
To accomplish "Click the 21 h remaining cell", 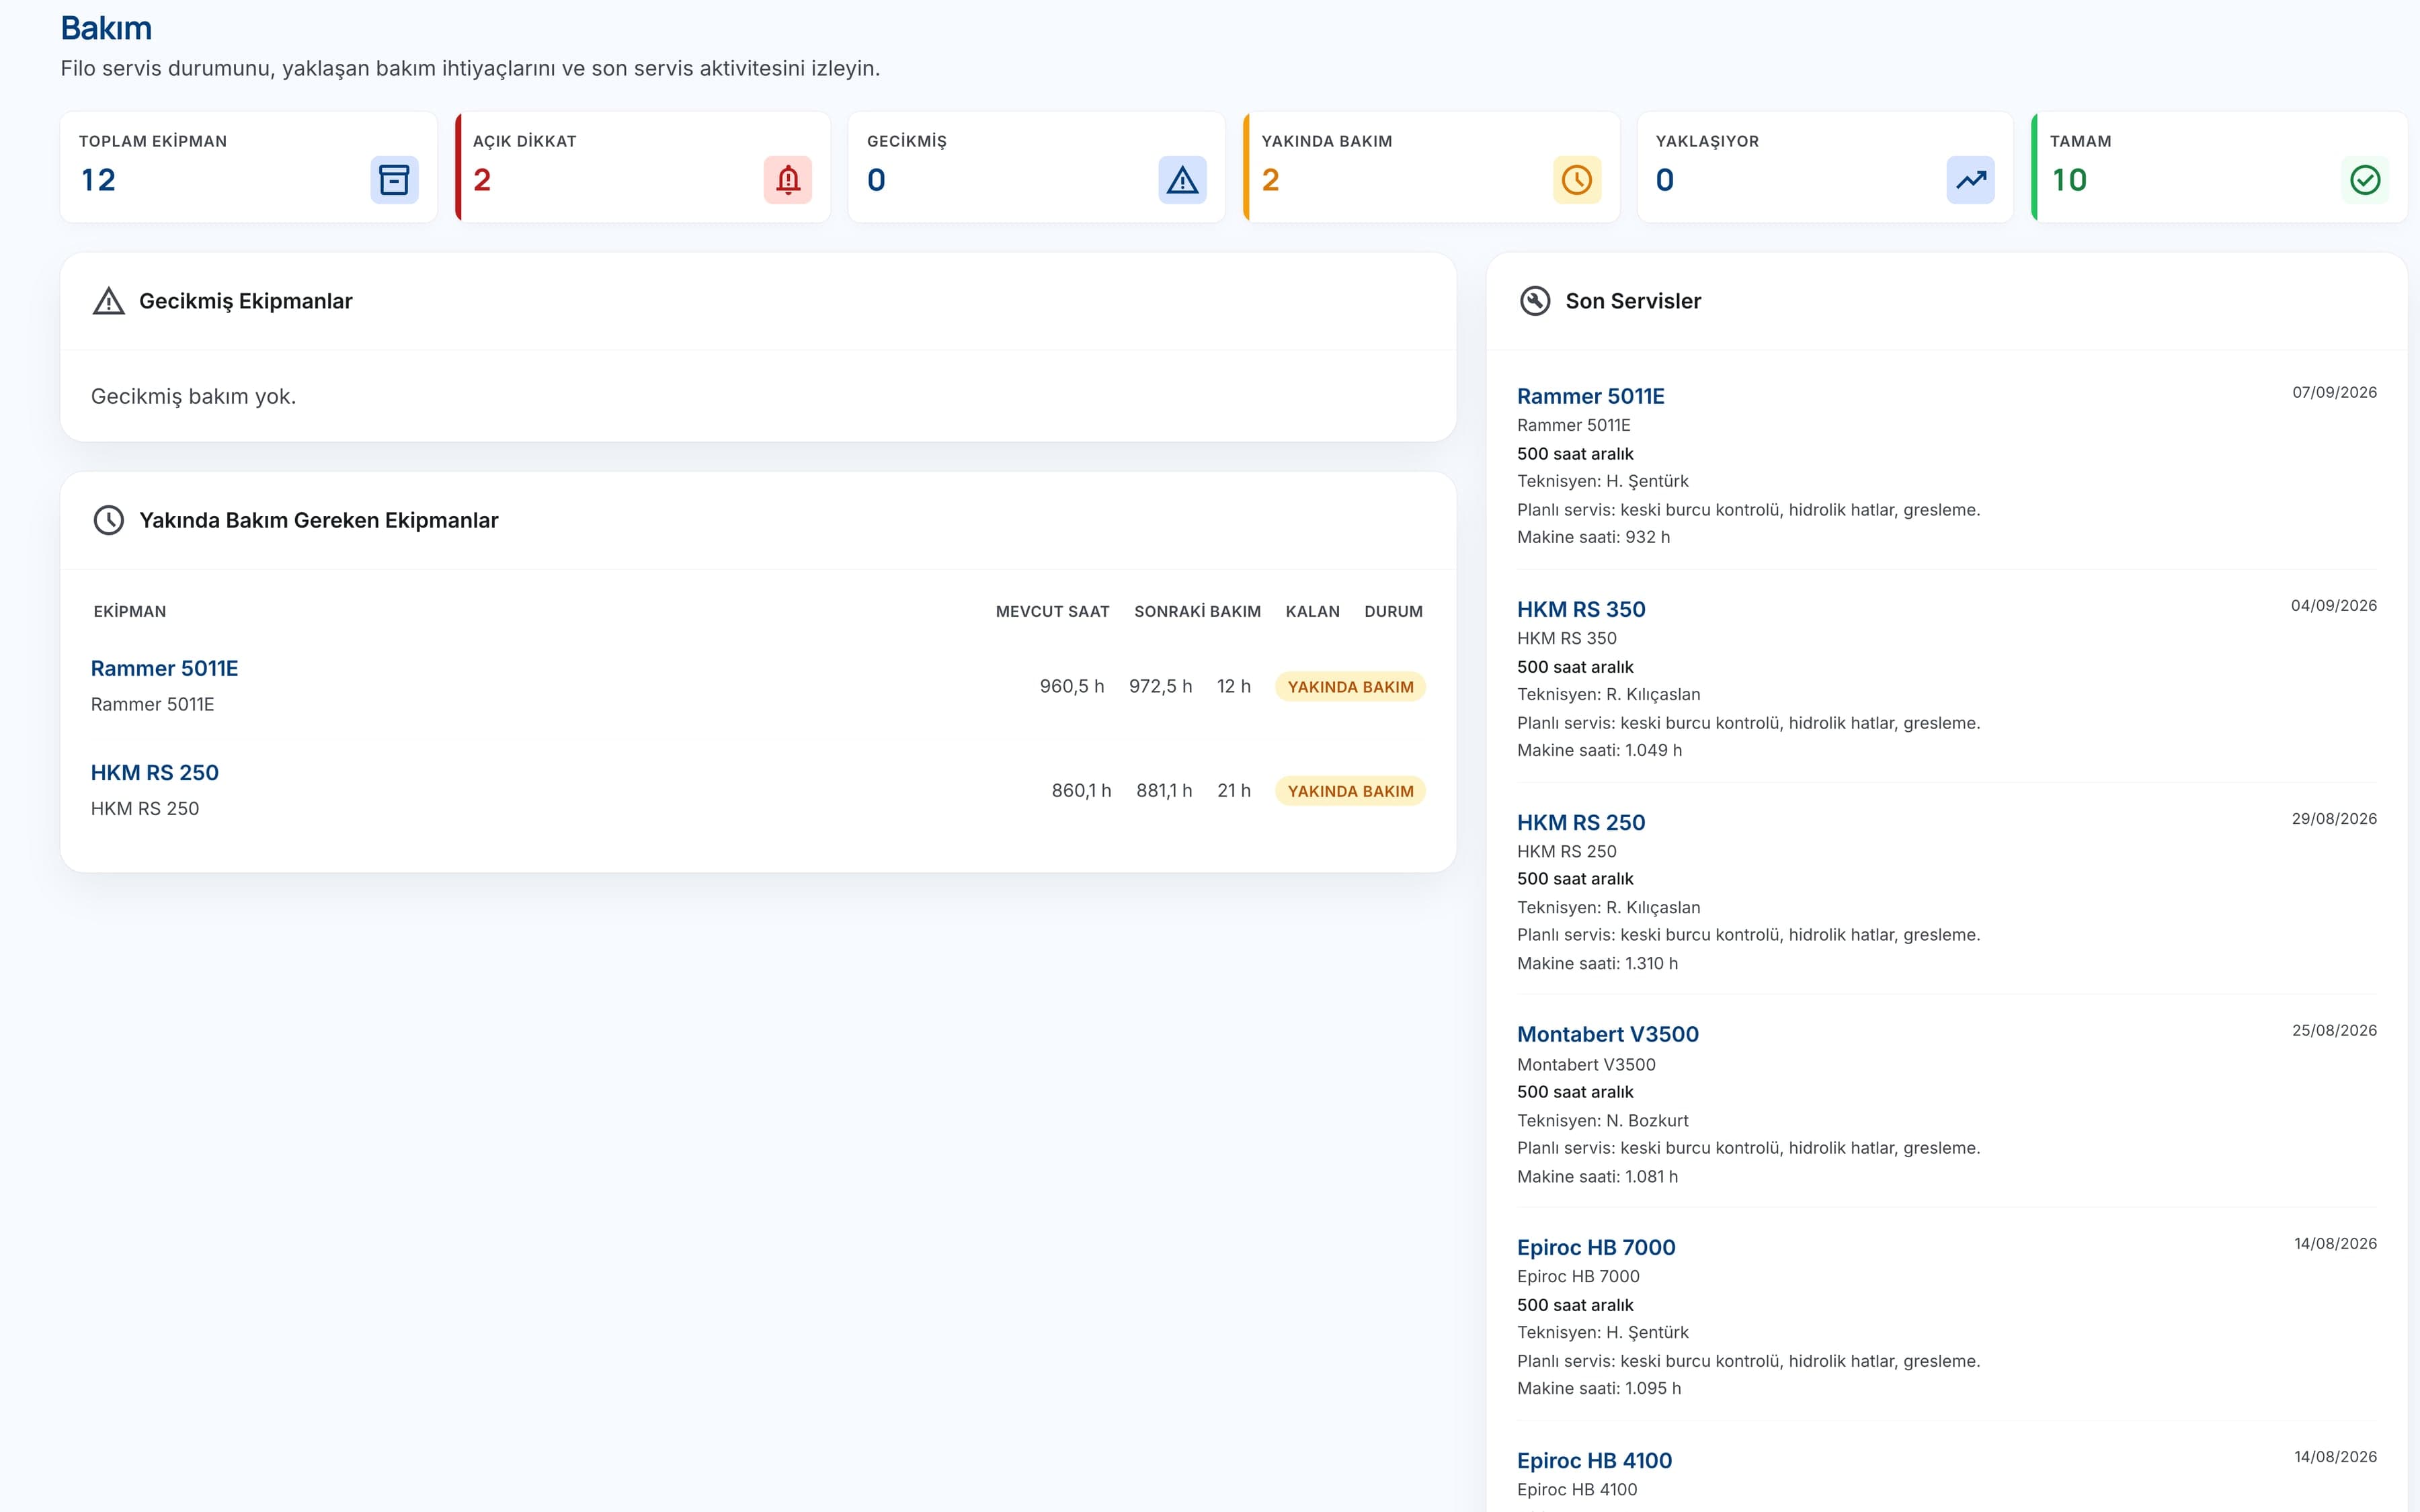I will [1234, 790].
